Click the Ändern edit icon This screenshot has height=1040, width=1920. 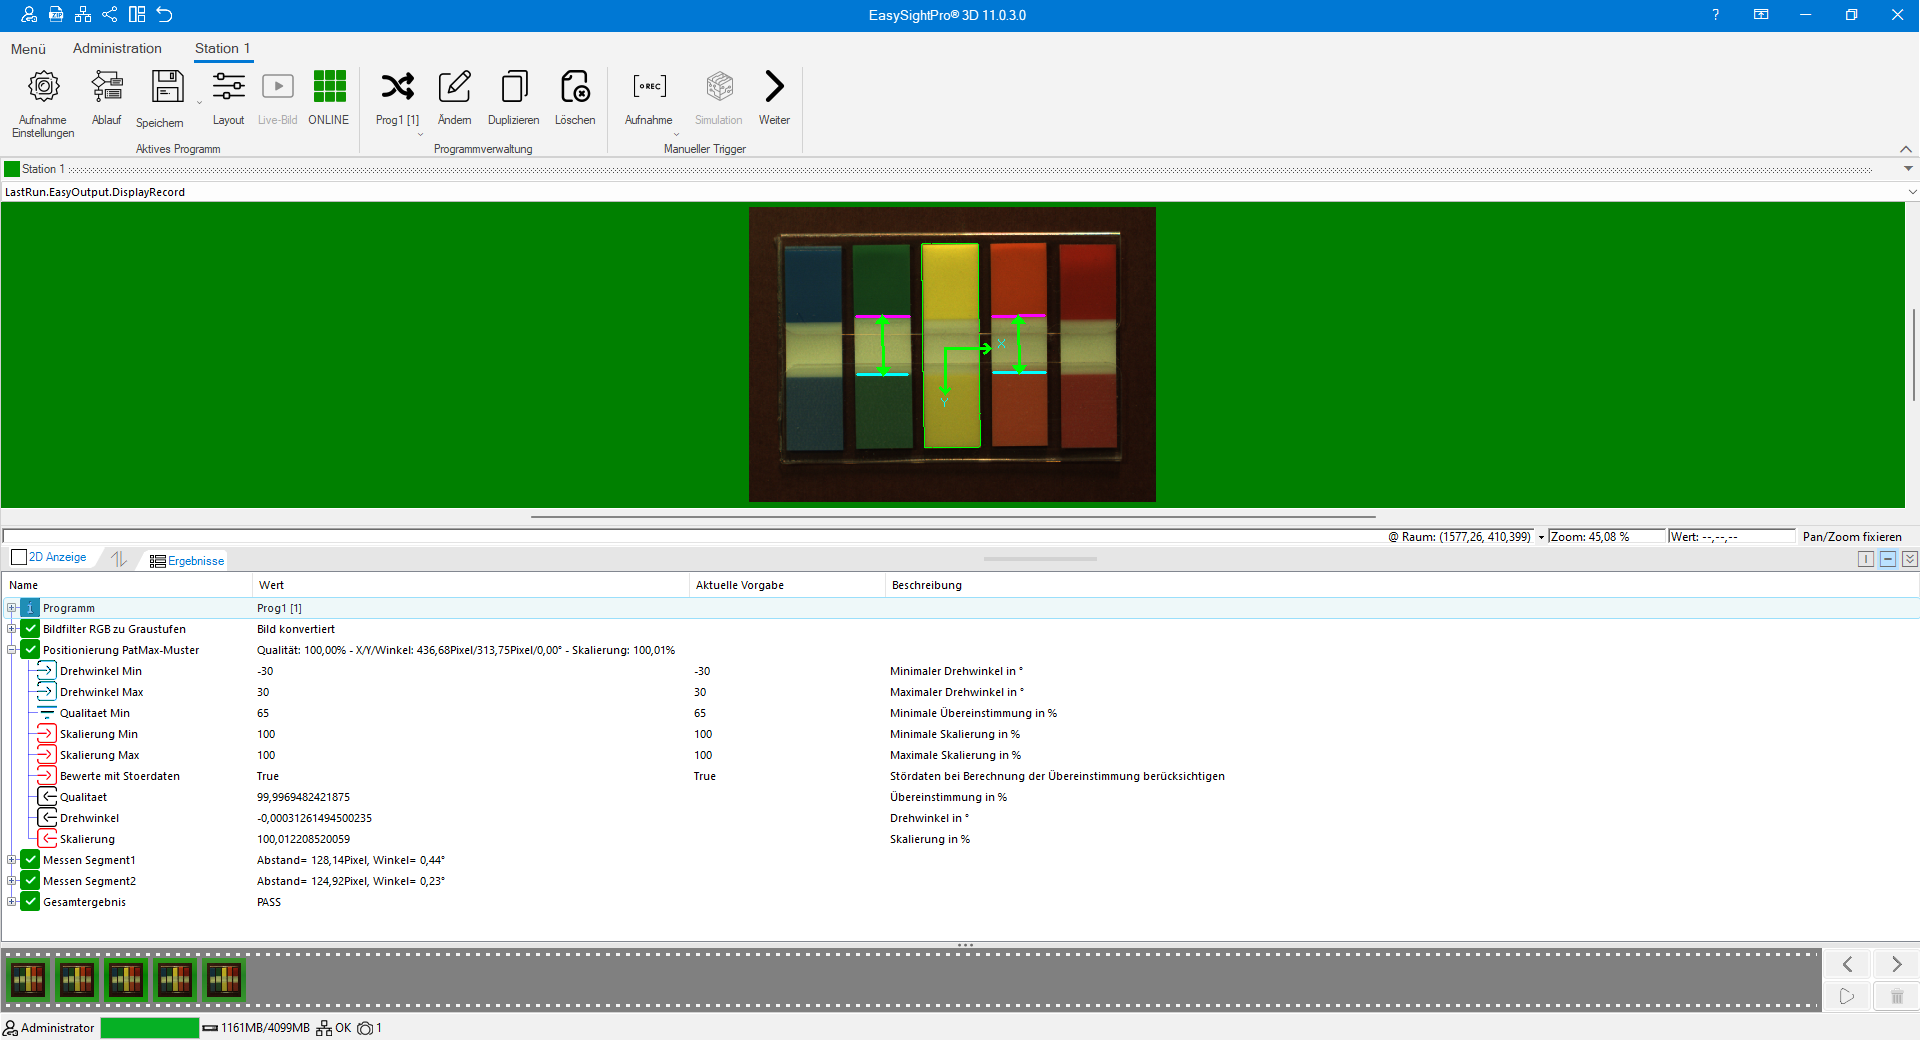coord(454,88)
